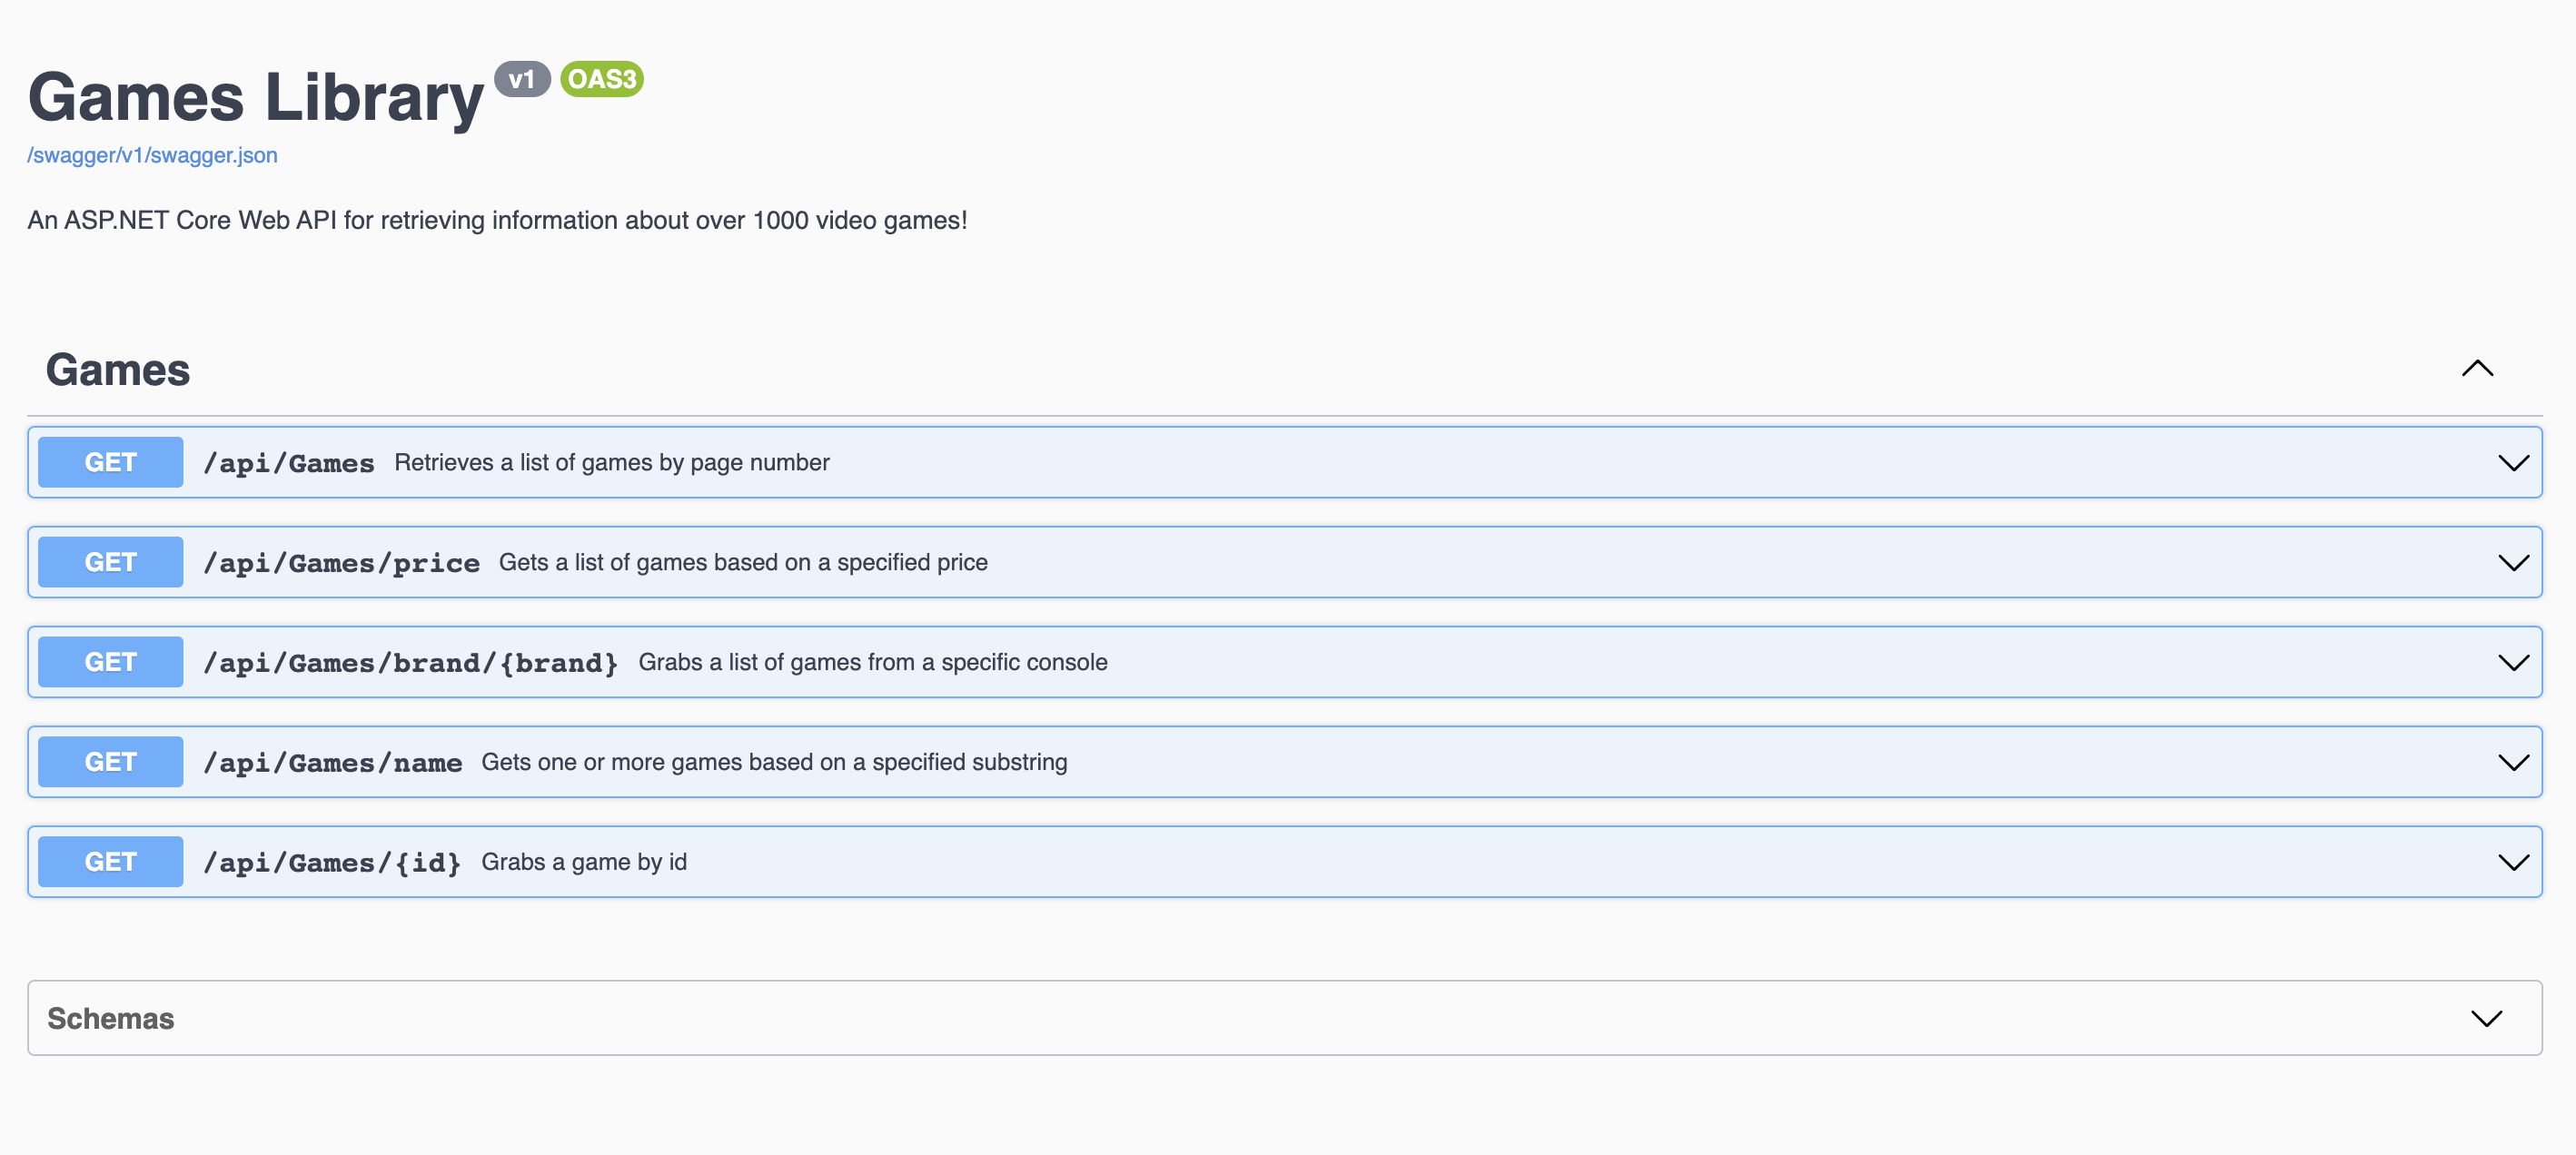Expand the /api/Games/brand/{brand} endpoint
This screenshot has width=2576, height=1155.
point(2513,661)
